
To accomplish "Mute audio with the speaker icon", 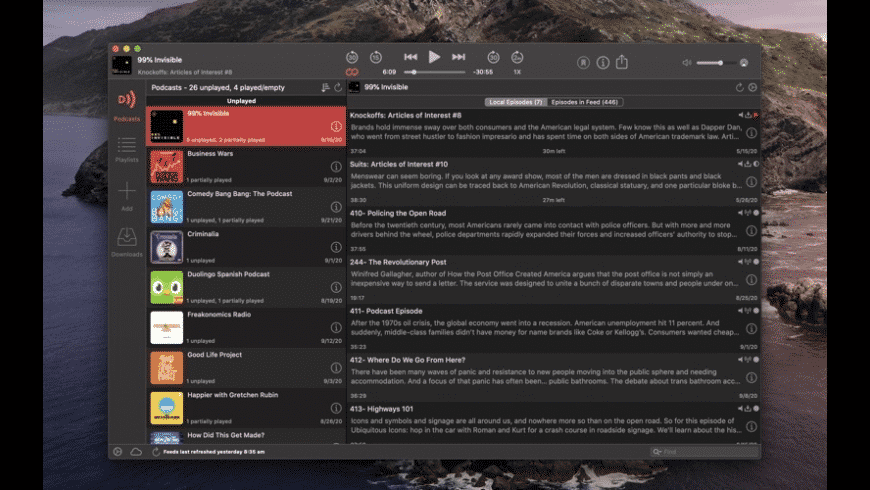I will pos(687,63).
